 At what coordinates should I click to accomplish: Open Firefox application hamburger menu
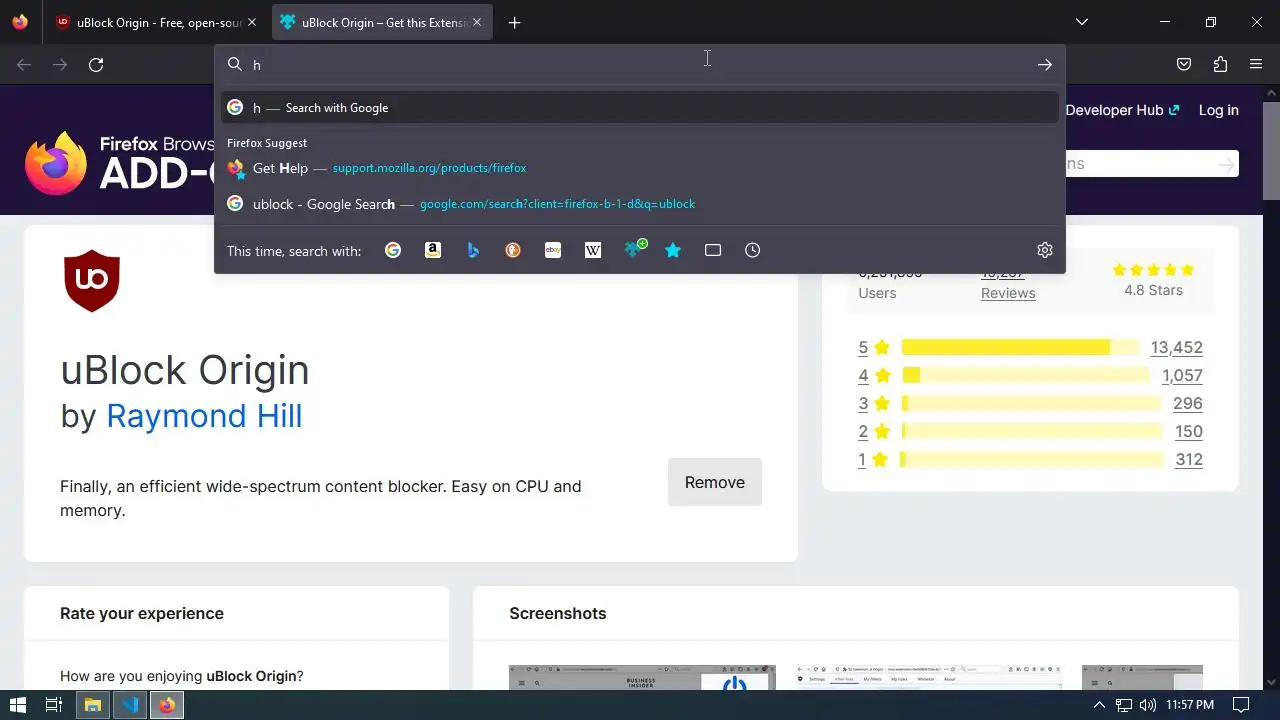(1256, 64)
